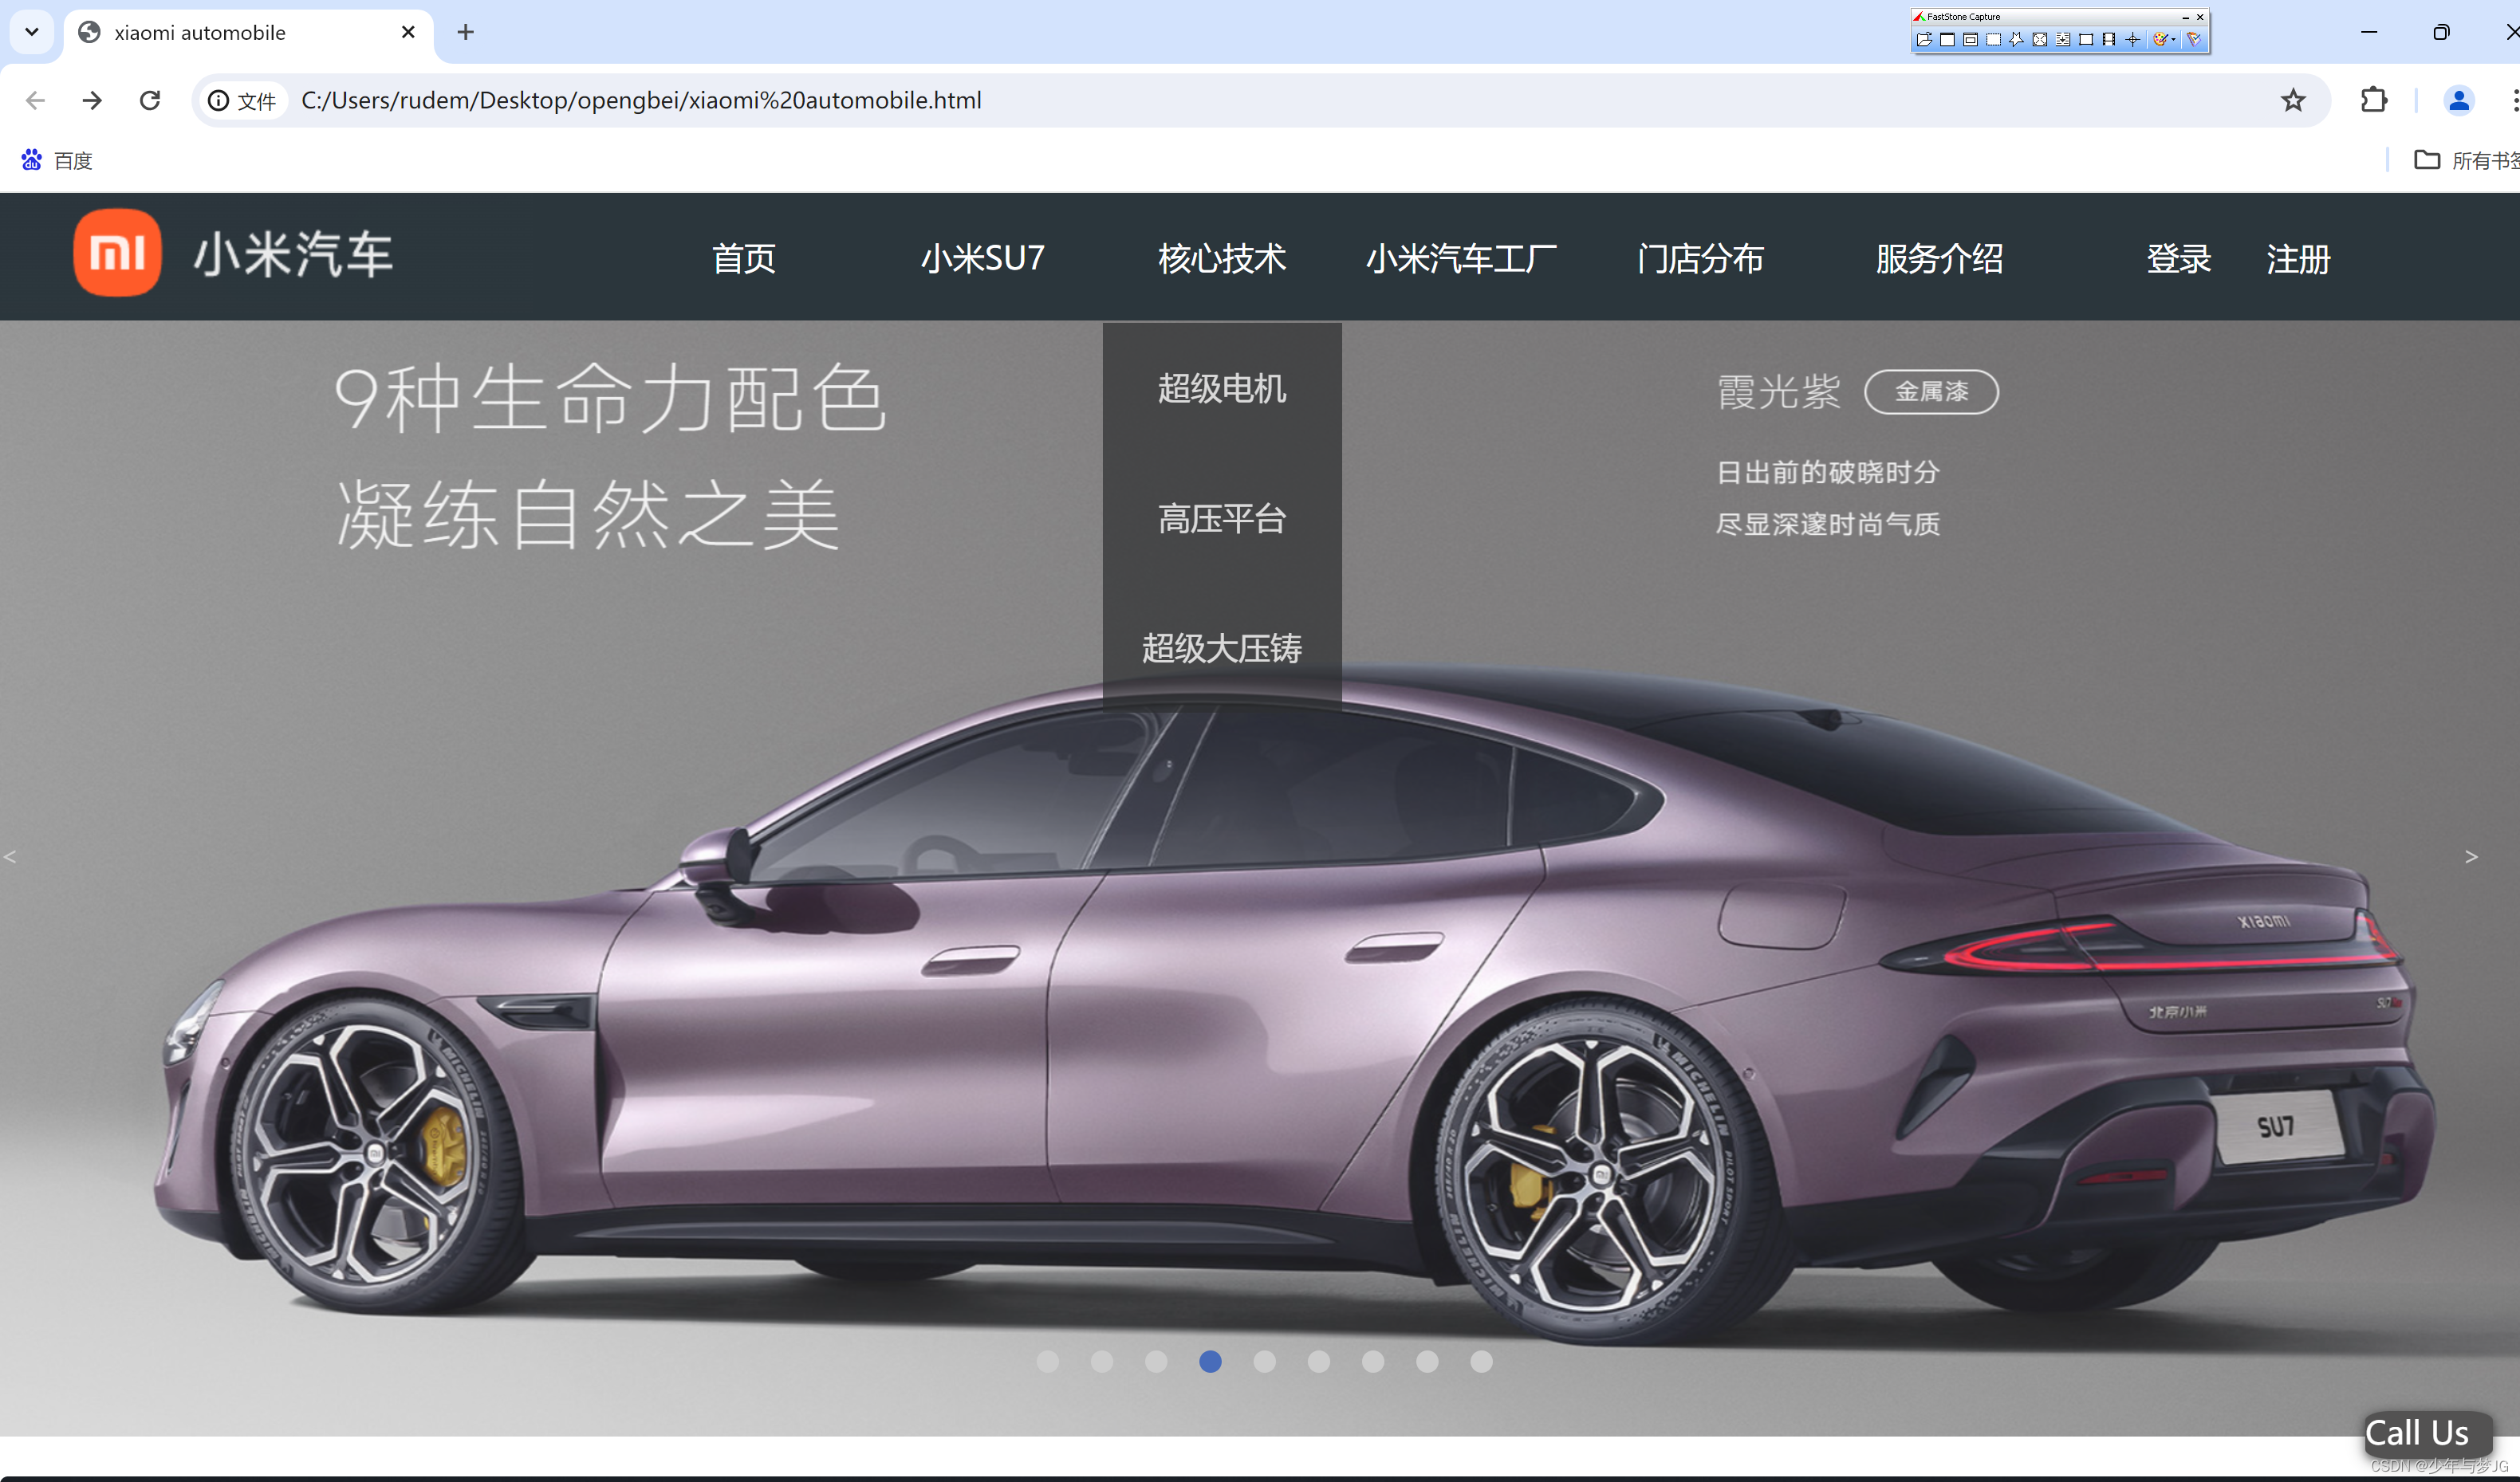
Task: Click FastStone screen color picker crosshair
Action: (2133, 39)
